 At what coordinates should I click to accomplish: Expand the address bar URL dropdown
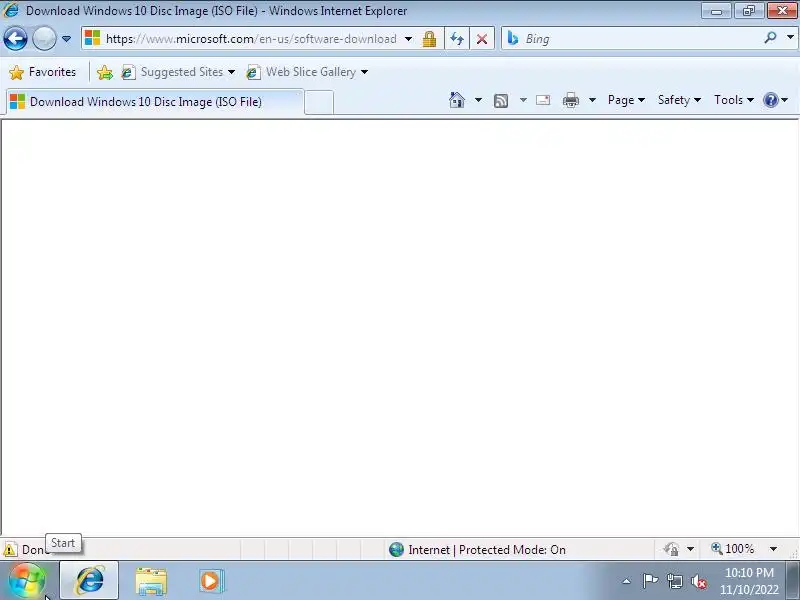409,39
